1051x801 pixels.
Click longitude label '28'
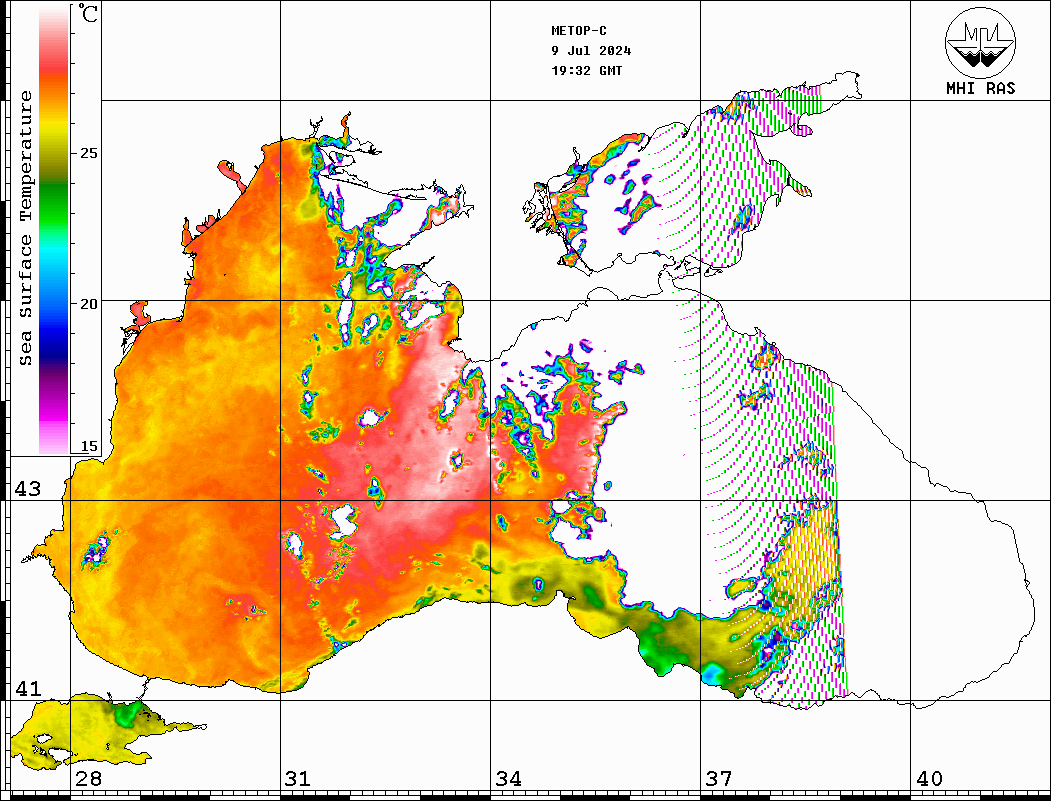click(x=88, y=778)
